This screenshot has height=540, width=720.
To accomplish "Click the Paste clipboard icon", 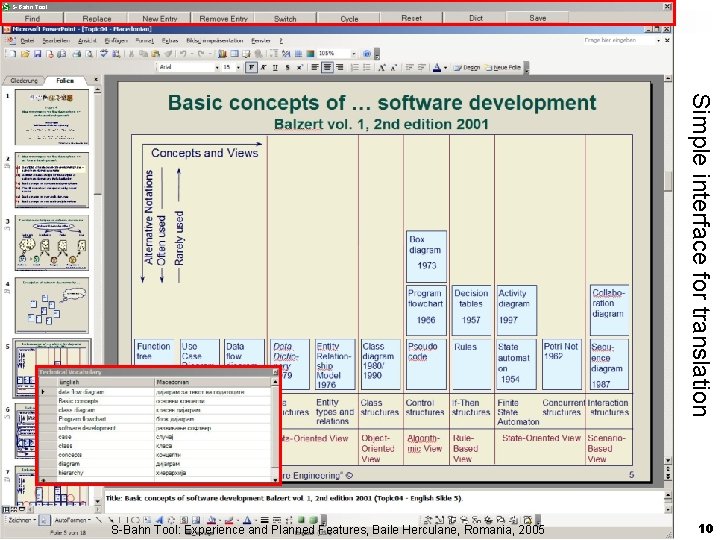I will [155, 54].
